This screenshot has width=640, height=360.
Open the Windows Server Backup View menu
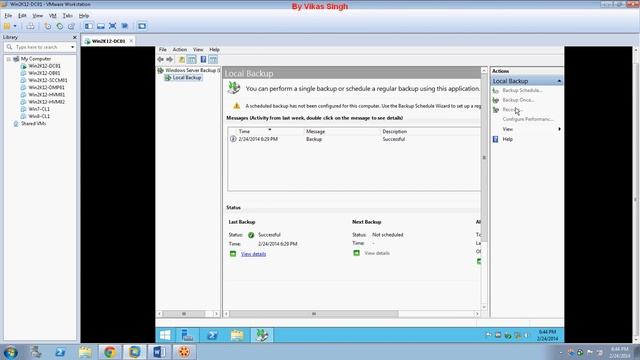click(198, 50)
